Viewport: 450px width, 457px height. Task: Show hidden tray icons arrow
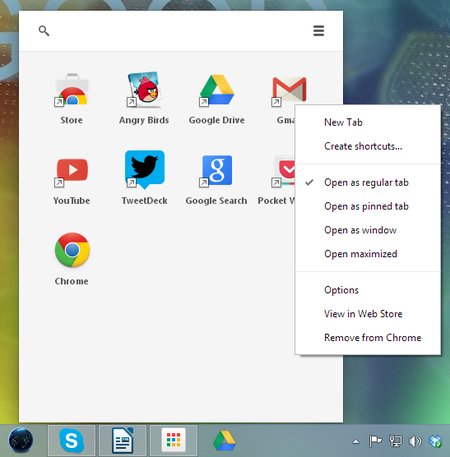(356, 442)
